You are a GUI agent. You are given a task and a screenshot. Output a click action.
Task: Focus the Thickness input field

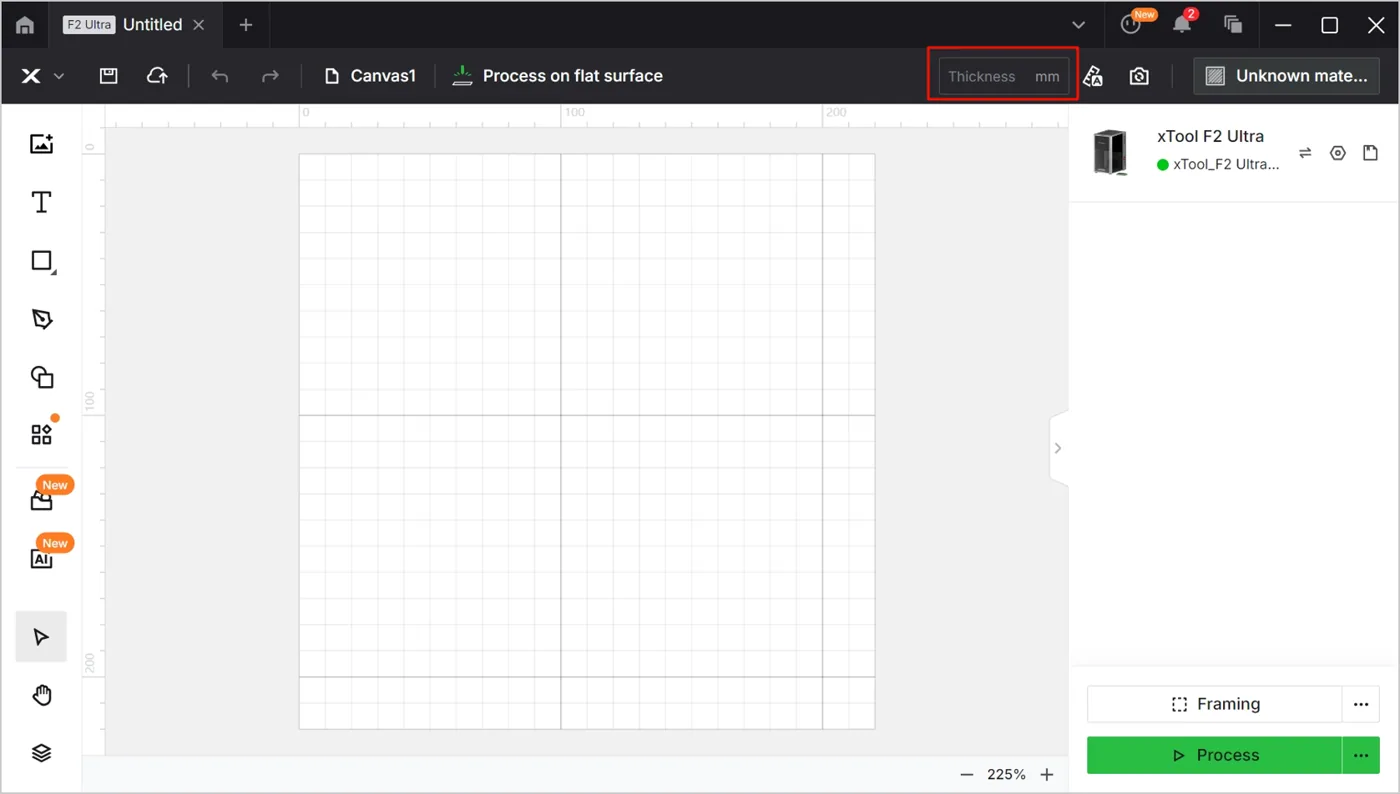pyautogui.click(x=1003, y=76)
